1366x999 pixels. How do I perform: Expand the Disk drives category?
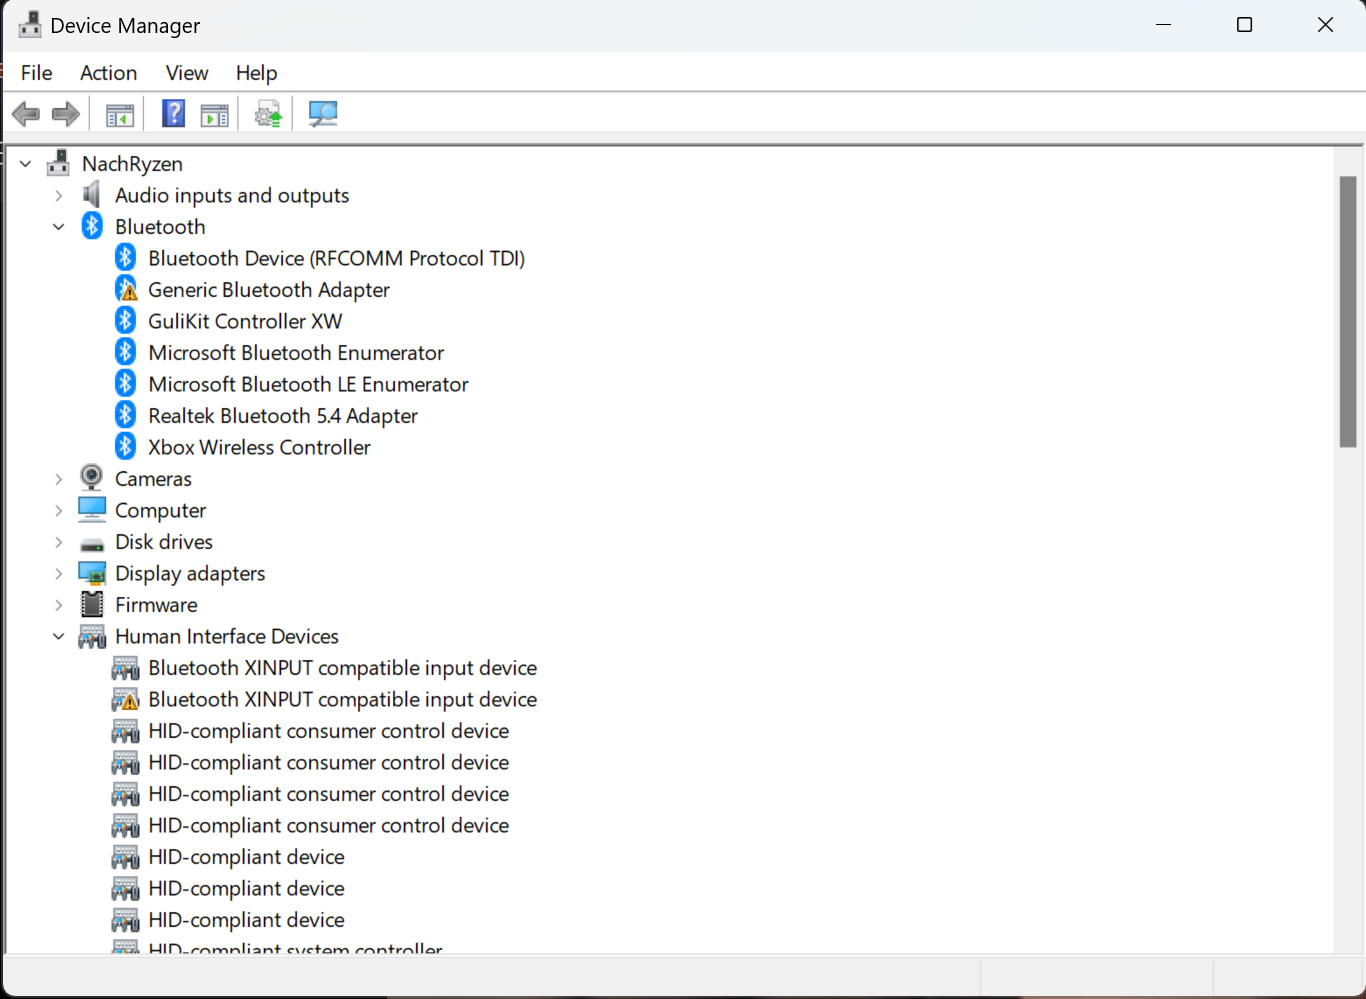pos(59,542)
